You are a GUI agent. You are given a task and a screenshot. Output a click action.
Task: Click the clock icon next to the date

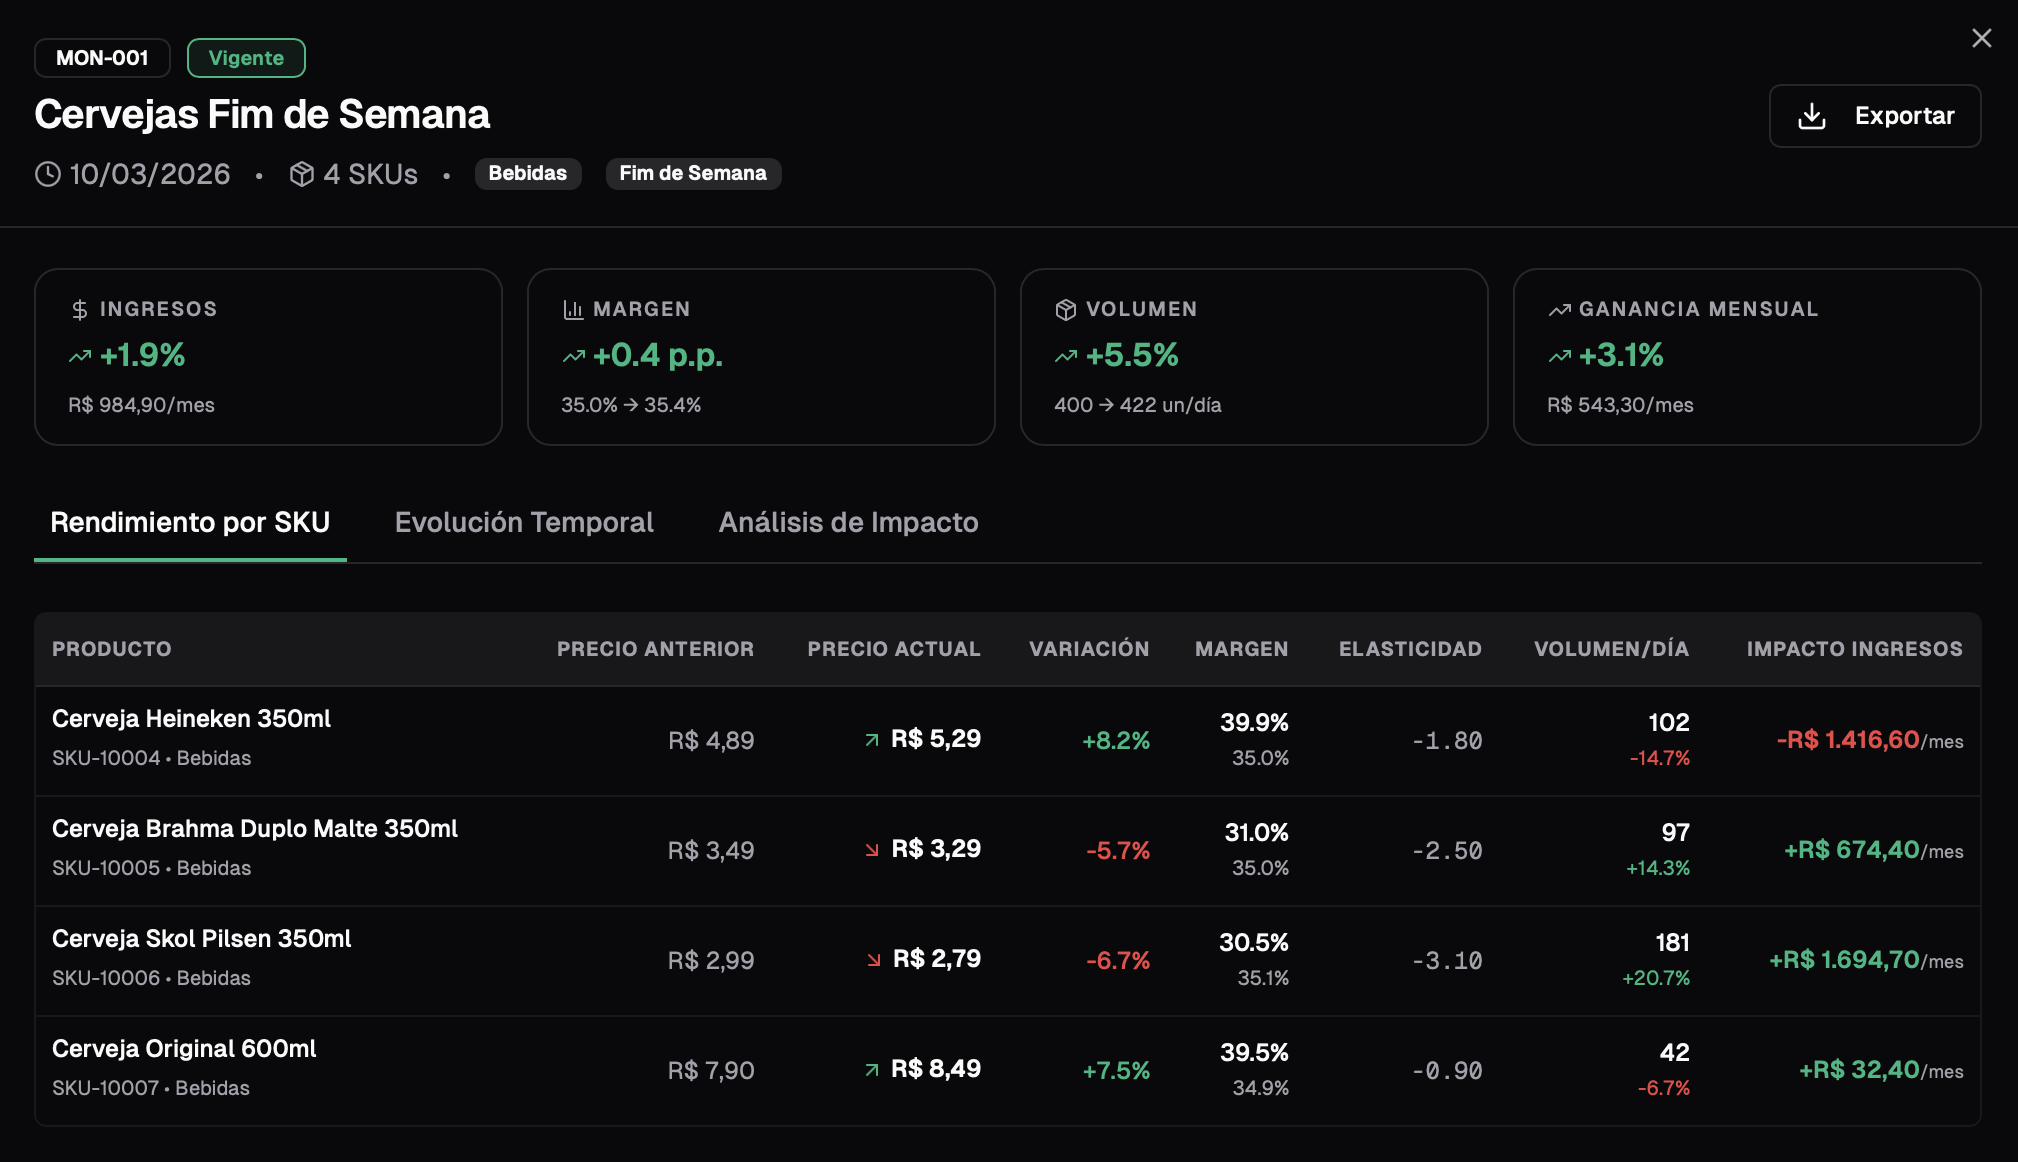pyautogui.click(x=47, y=173)
